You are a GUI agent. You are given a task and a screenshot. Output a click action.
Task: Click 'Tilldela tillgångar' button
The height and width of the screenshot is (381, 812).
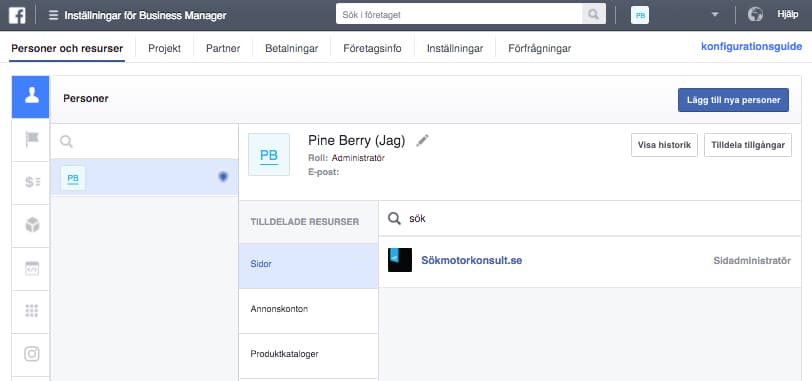click(x=748, y=145)
